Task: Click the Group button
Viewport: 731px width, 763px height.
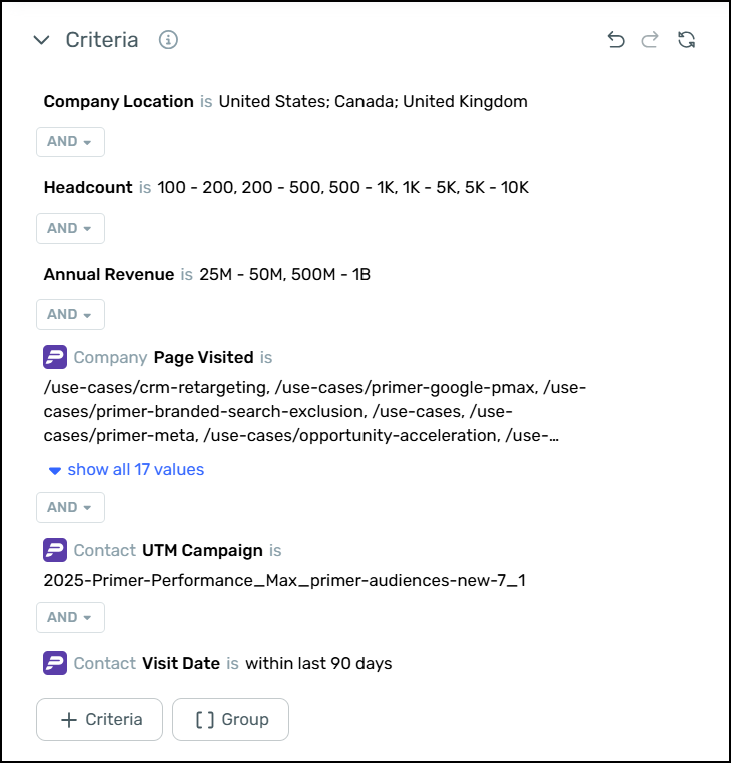Action: coord(230,719)
